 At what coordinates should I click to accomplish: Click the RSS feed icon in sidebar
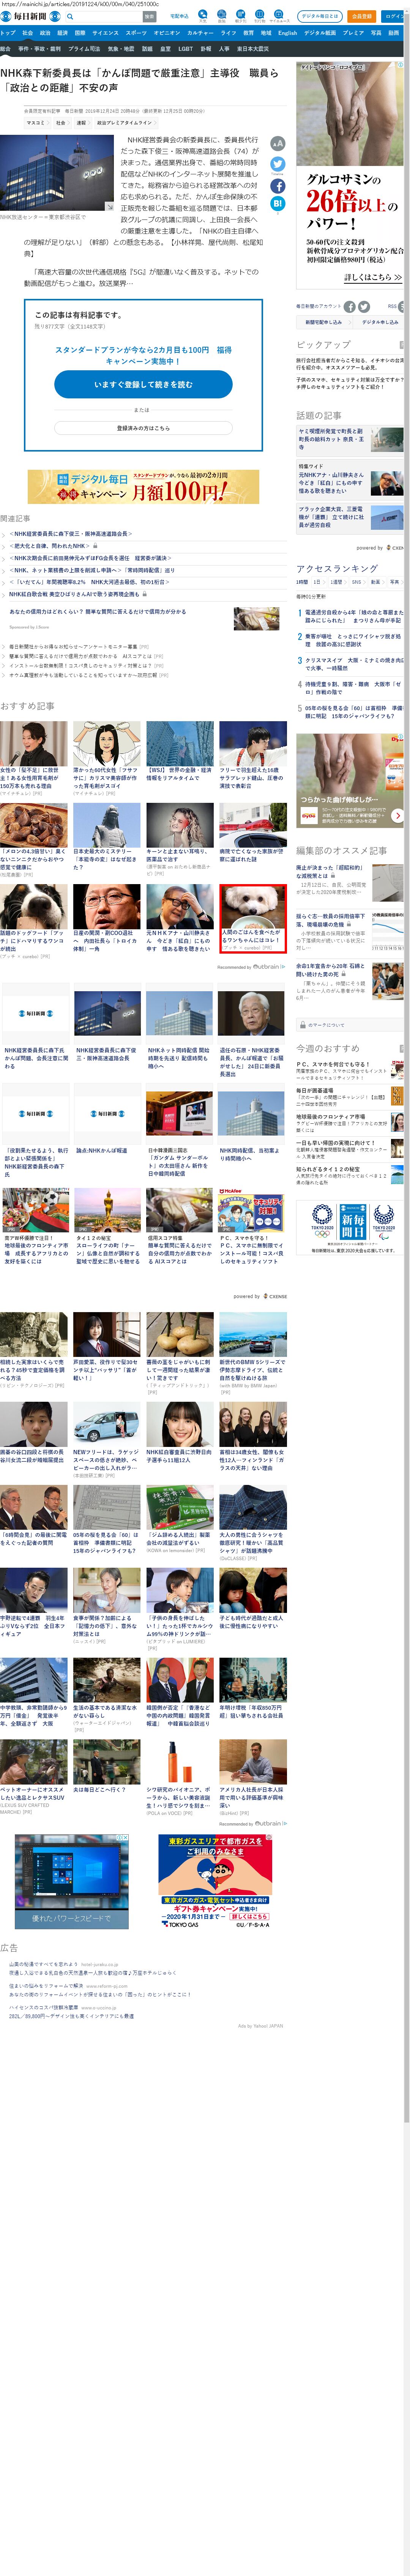(x=401, y=306)
